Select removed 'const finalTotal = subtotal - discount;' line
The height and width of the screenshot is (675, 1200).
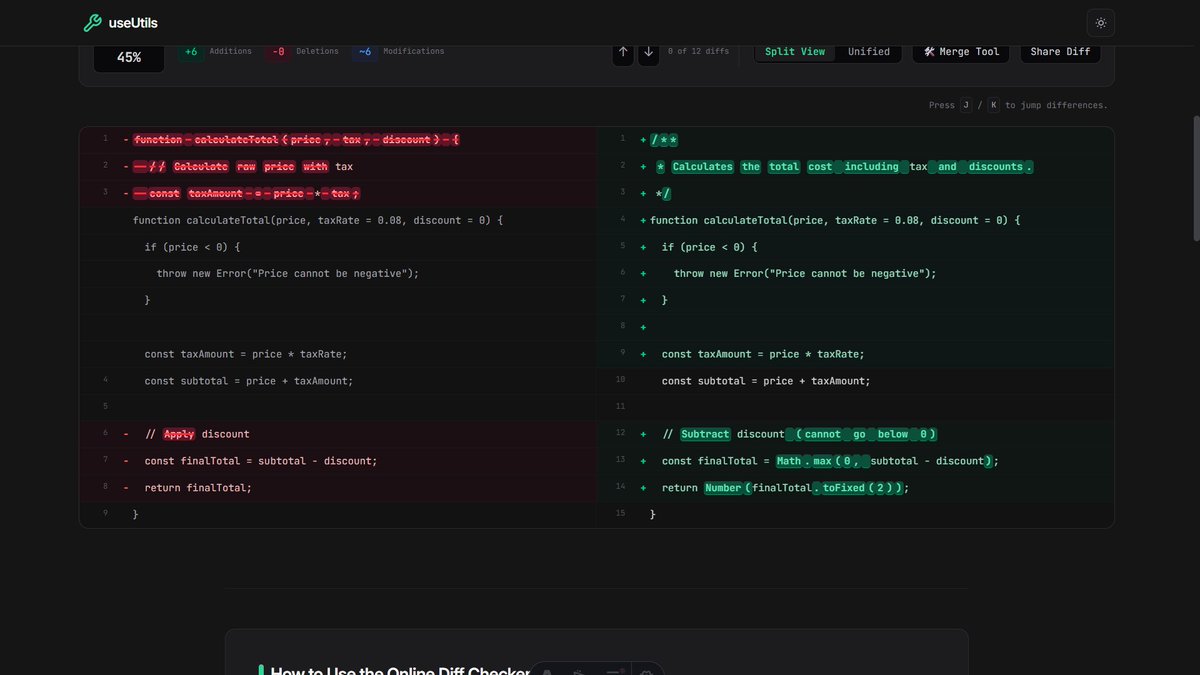click(x=338, y=461)
